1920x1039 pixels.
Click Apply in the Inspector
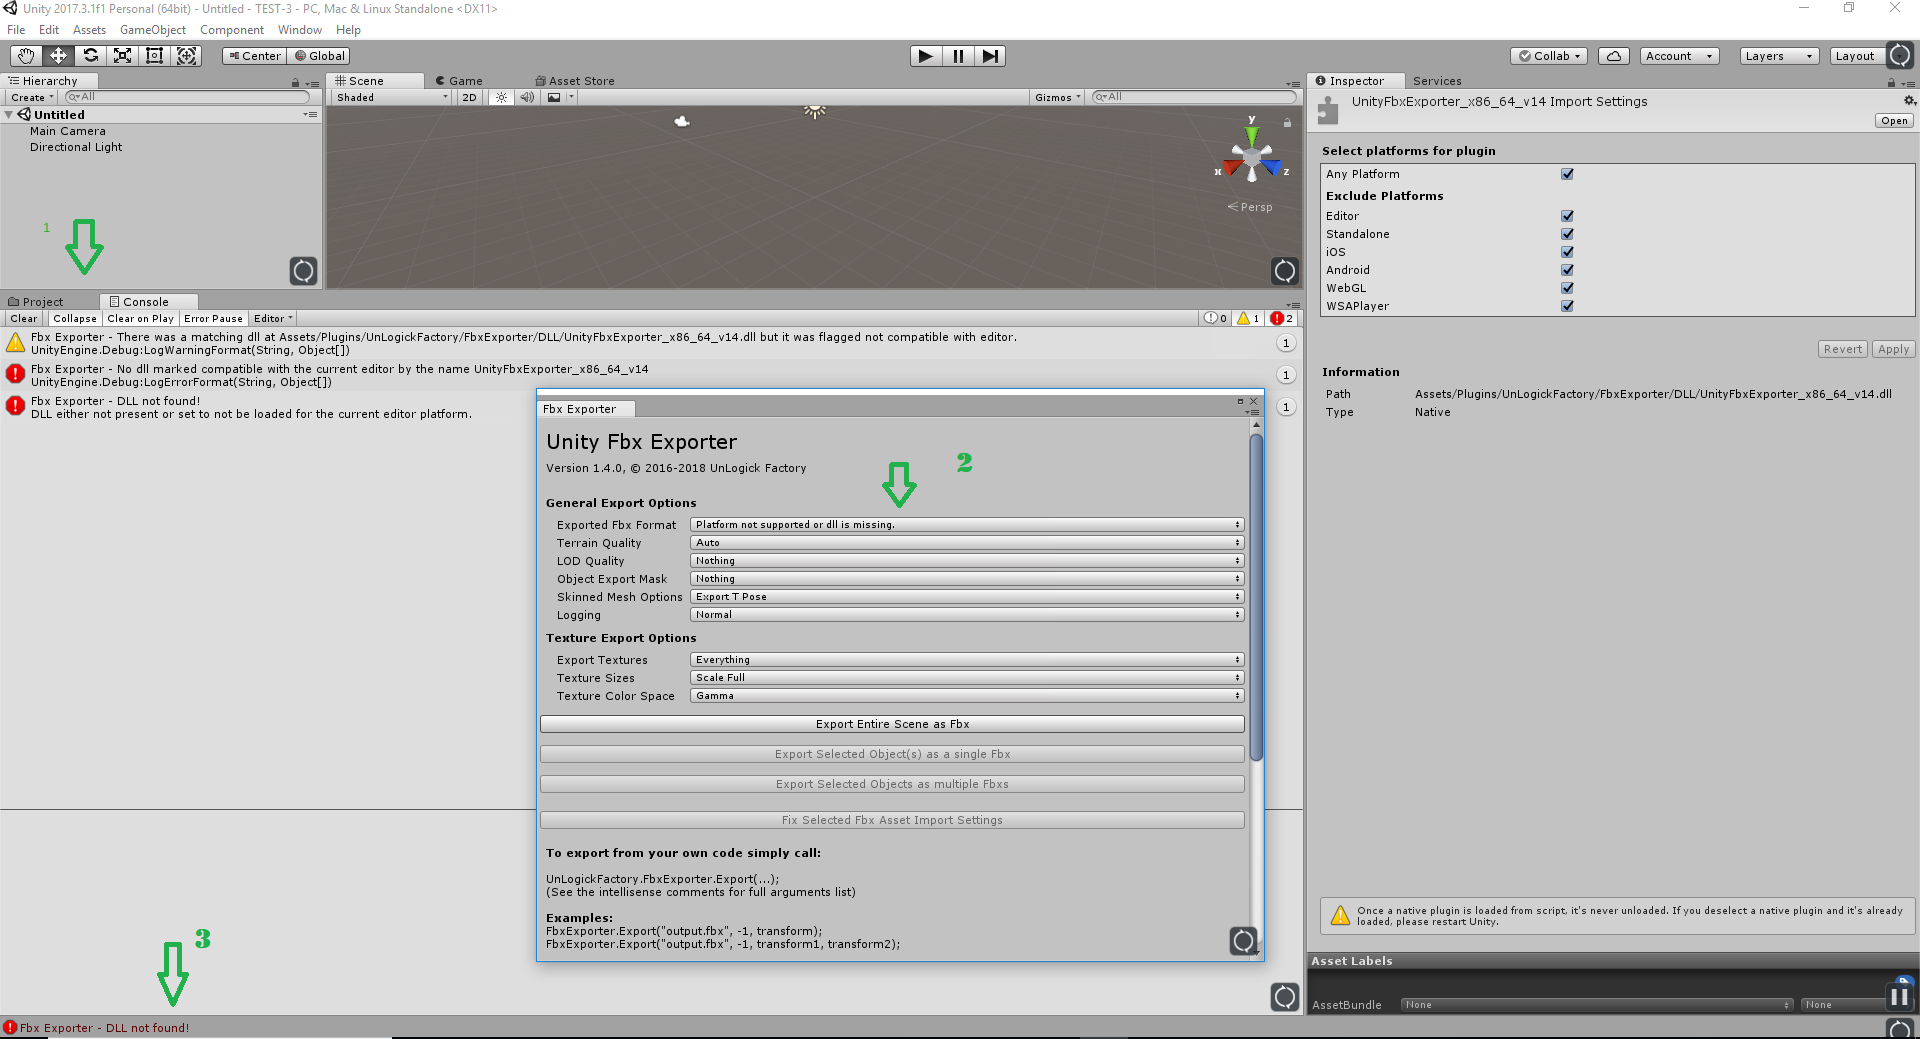[1893, 349]
